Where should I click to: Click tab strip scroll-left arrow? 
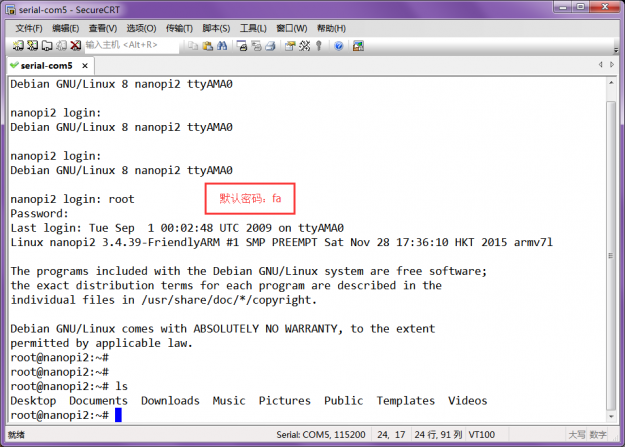[601, 65]
